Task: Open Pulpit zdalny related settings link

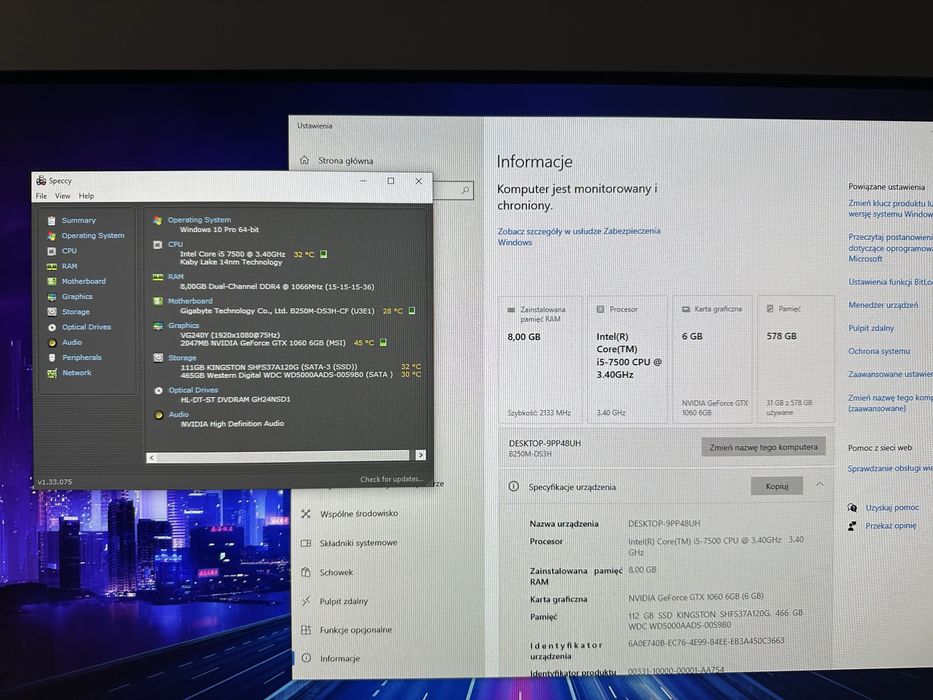Action: point(871,328)
